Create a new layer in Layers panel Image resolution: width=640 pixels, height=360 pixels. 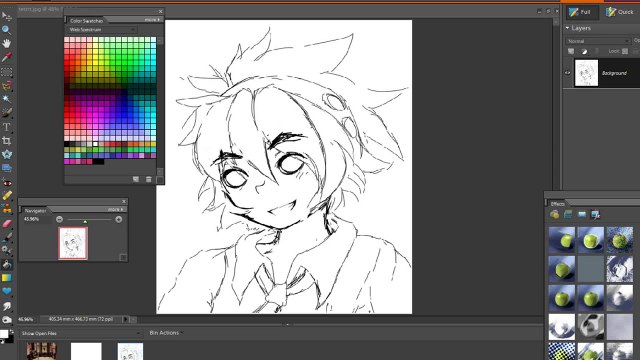click(x=571, y=51)
